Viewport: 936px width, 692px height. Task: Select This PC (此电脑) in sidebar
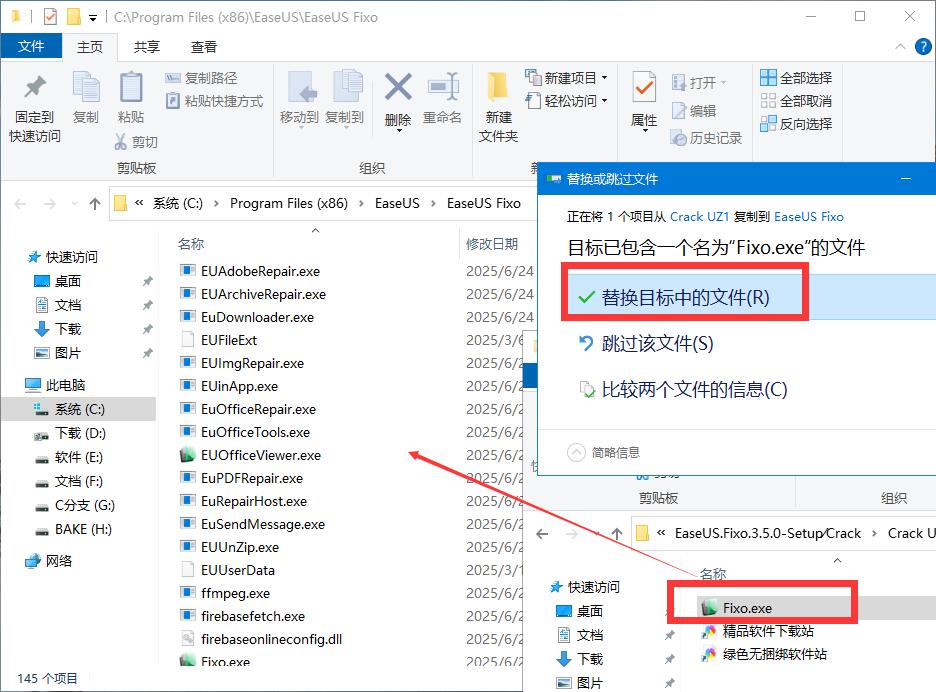56,385
